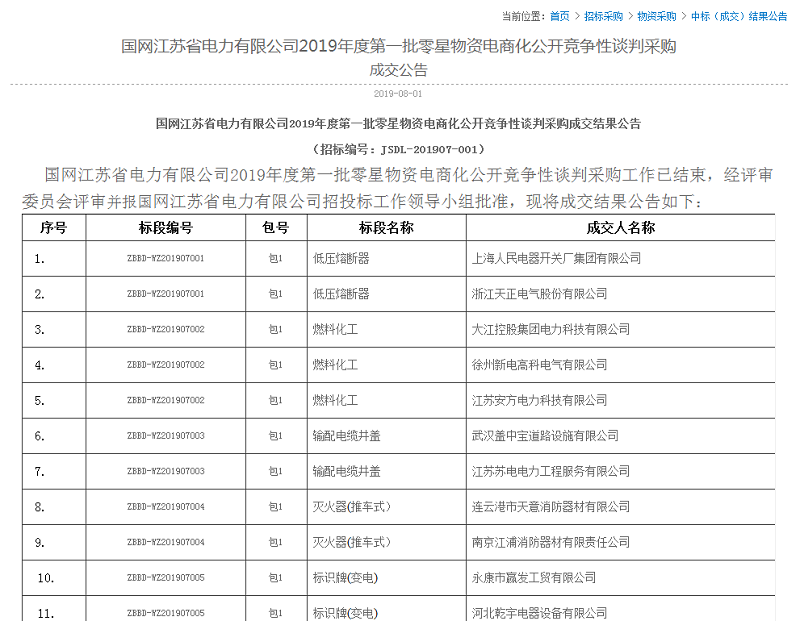Click 武汉盖中宝道路设施有限公司 entry

point(545,436)
